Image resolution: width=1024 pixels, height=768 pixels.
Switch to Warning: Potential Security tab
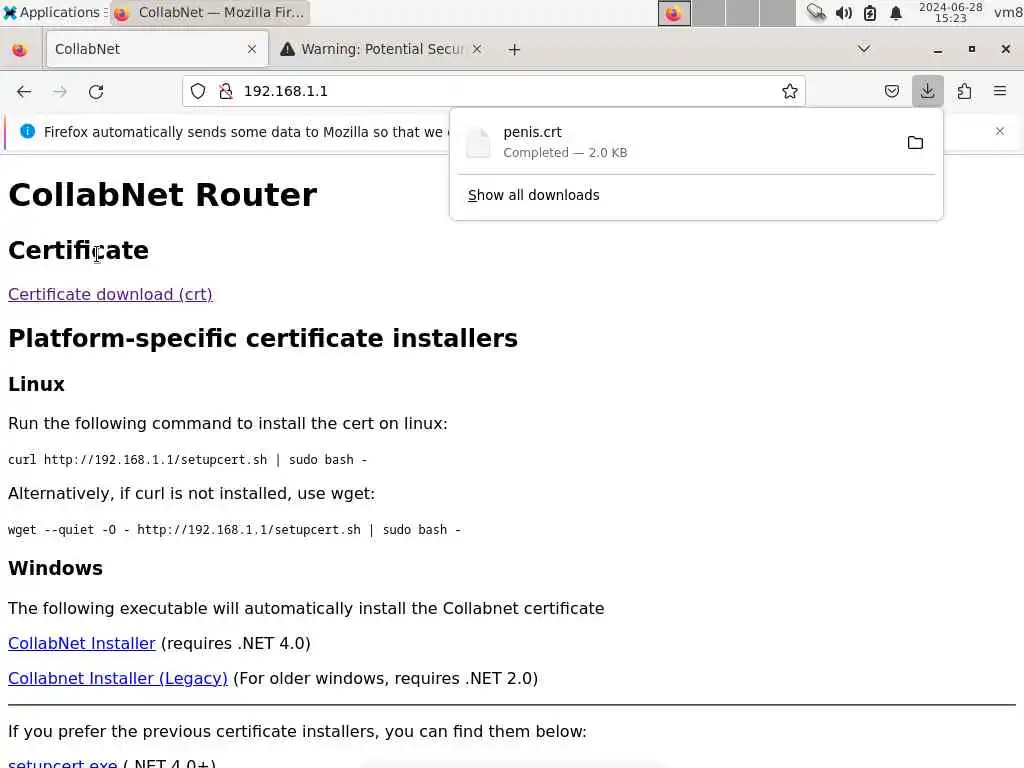click(x=383, y=49)
